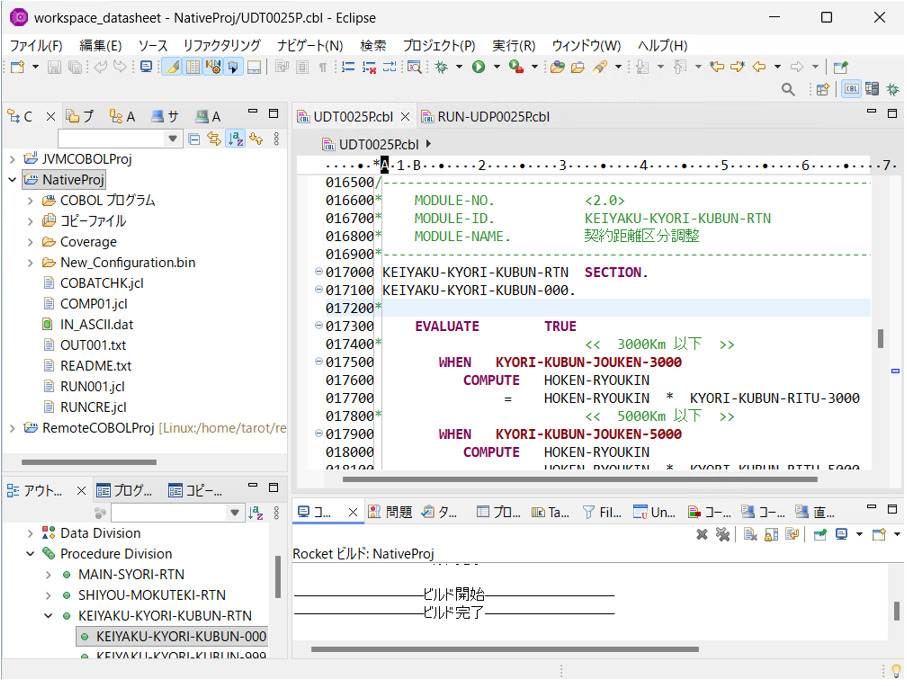This screenshot has width=907, height=686.
Task: Enable link with editor in the explorer
Action: pyautogui.click(x=214, y=138)
